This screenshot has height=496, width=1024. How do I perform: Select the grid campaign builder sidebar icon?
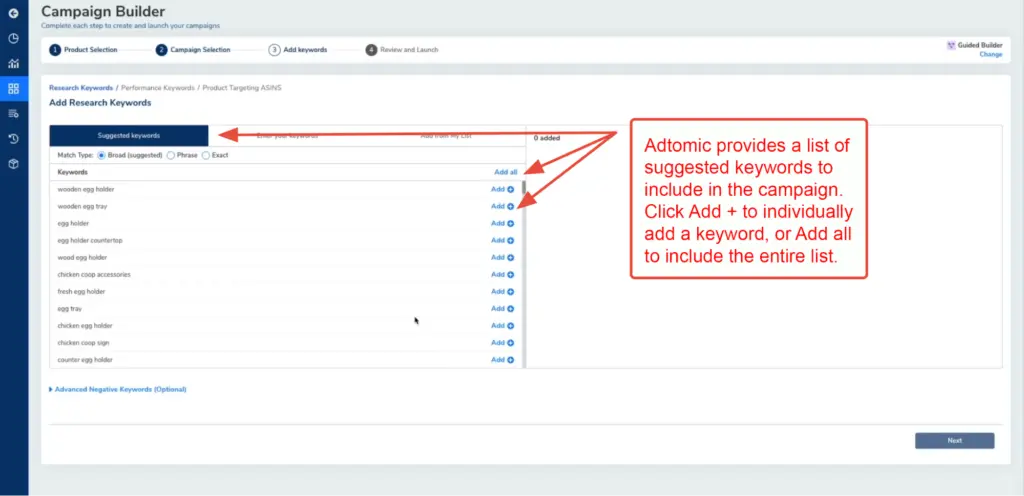(x=13, y=88)
